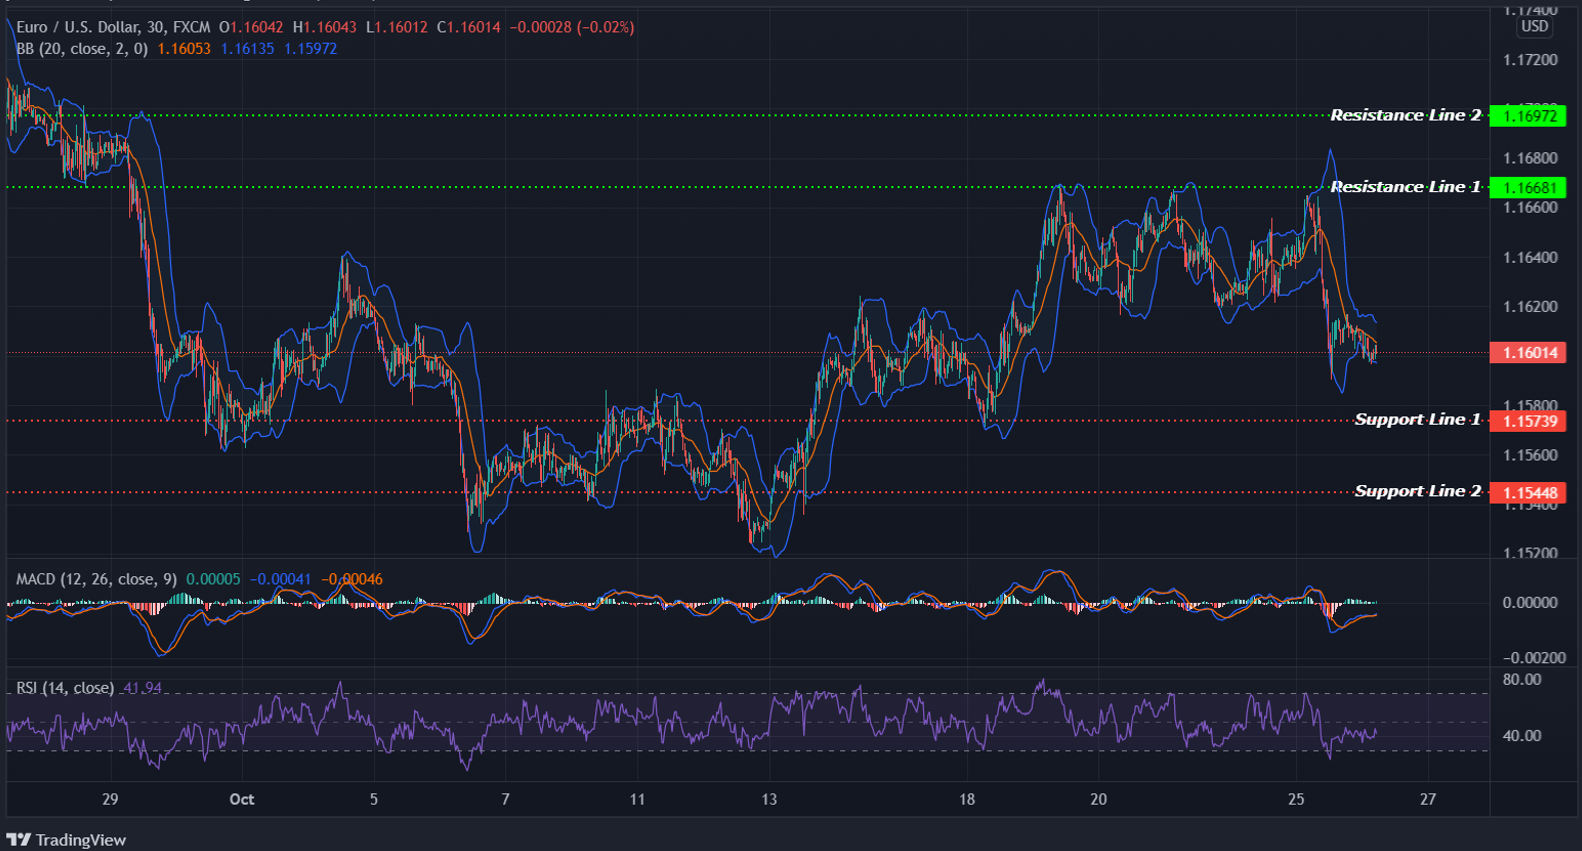Click the date label 11 on time axis

pyautogui.click(x=637, y=799)
